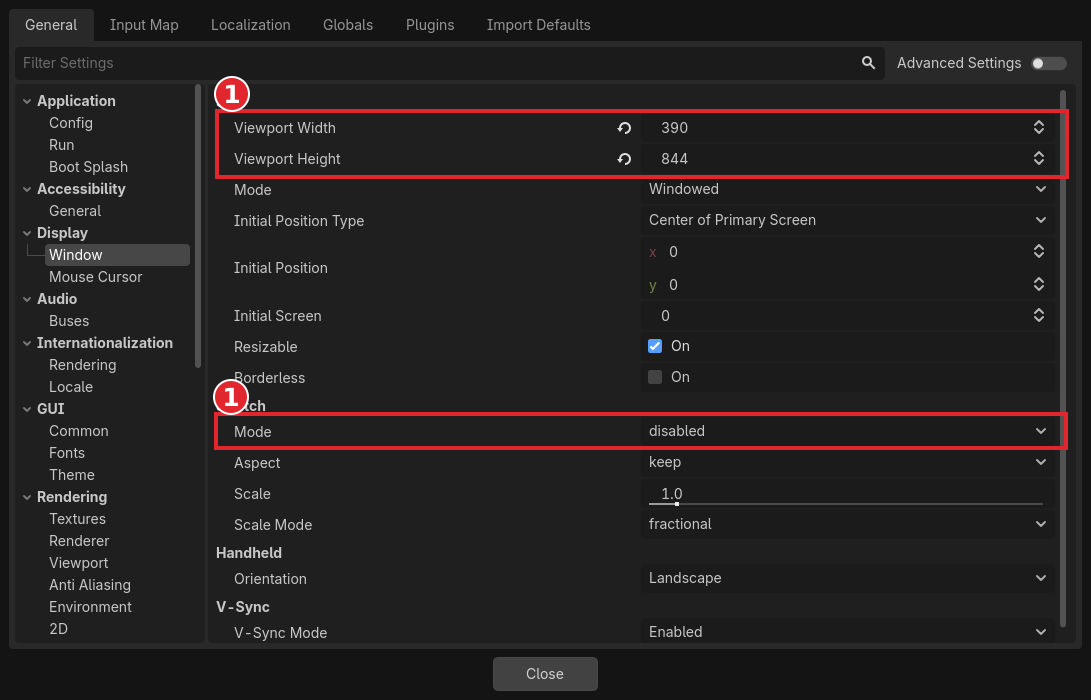The width and height of the screenshot is (1091, 700).
Task: Click Viewport Width stepper arrows
Action: 1039,127
